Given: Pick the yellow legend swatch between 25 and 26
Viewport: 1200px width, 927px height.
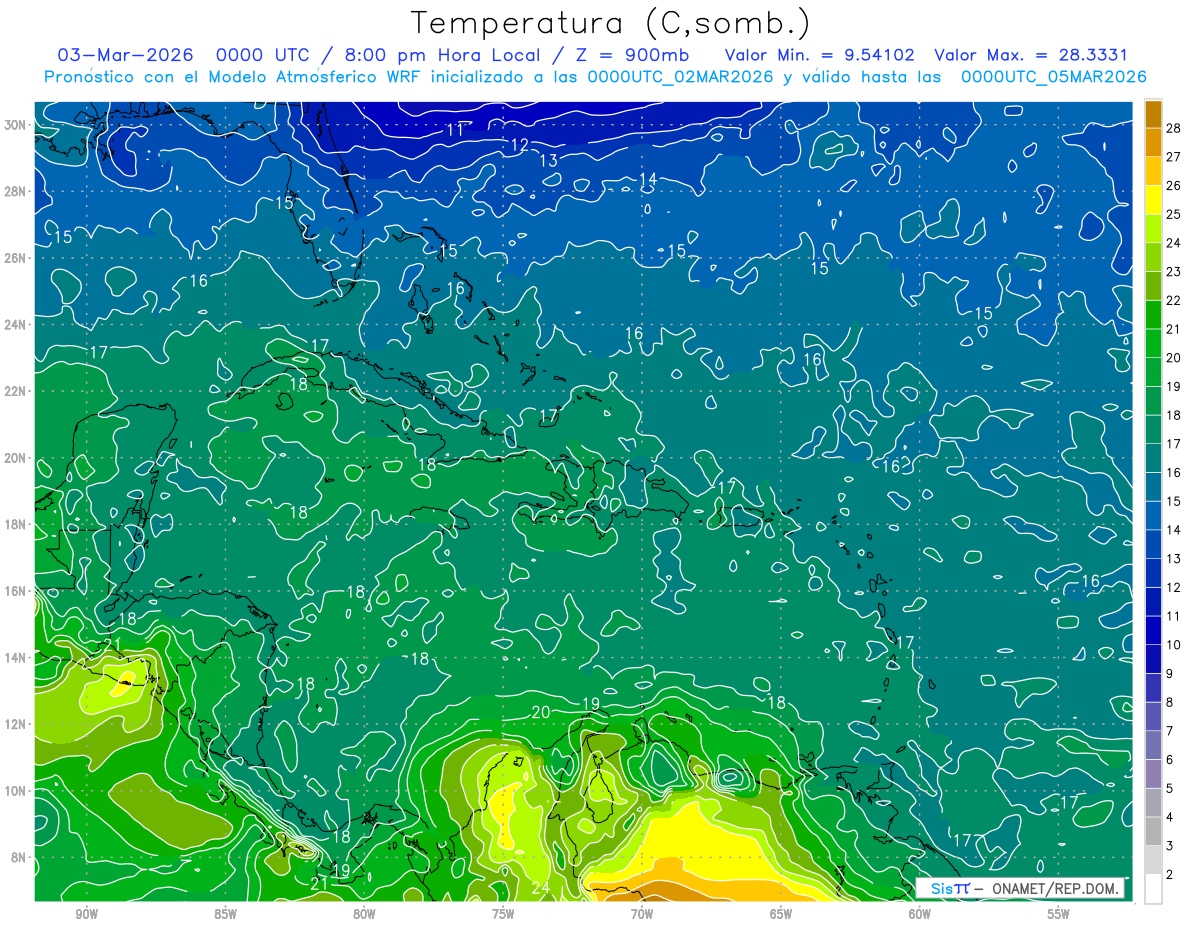Looking at the screenshot, I should [1153, 199].
